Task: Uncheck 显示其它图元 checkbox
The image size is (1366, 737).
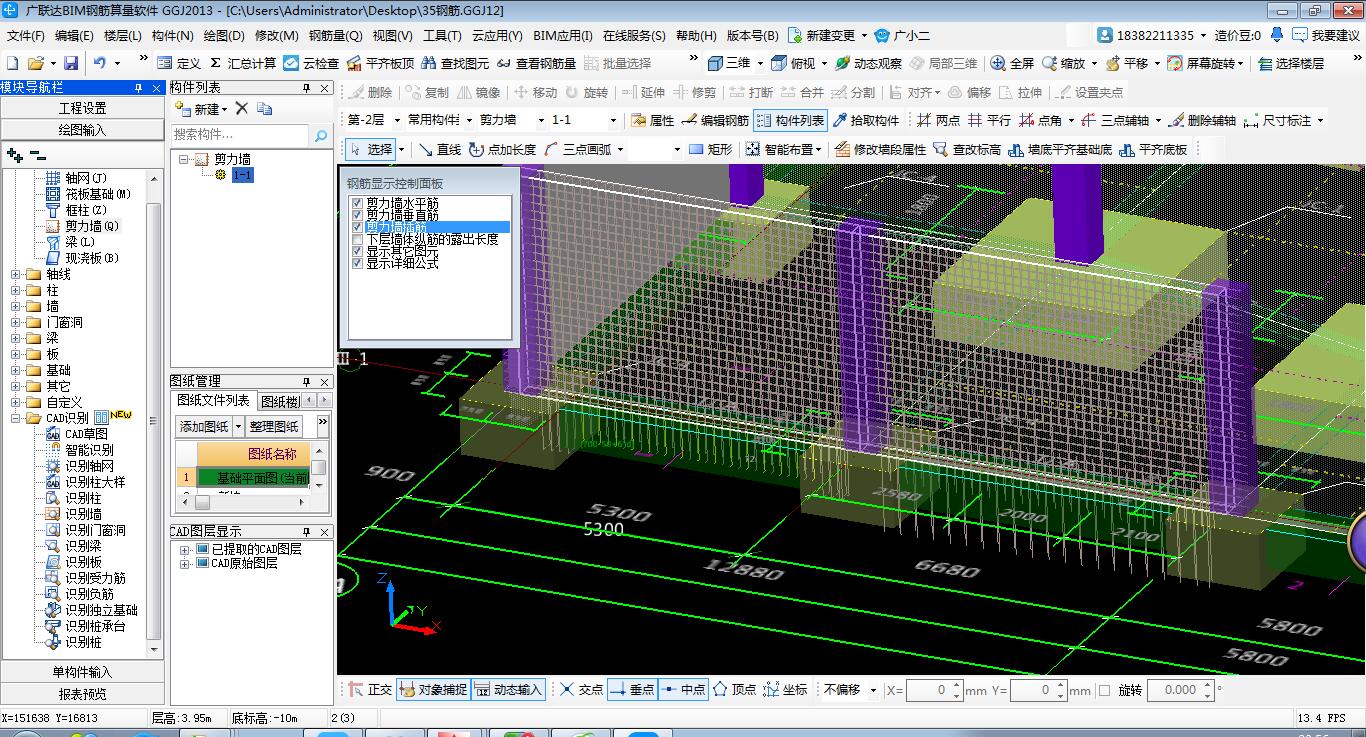Action: point(357,251)
